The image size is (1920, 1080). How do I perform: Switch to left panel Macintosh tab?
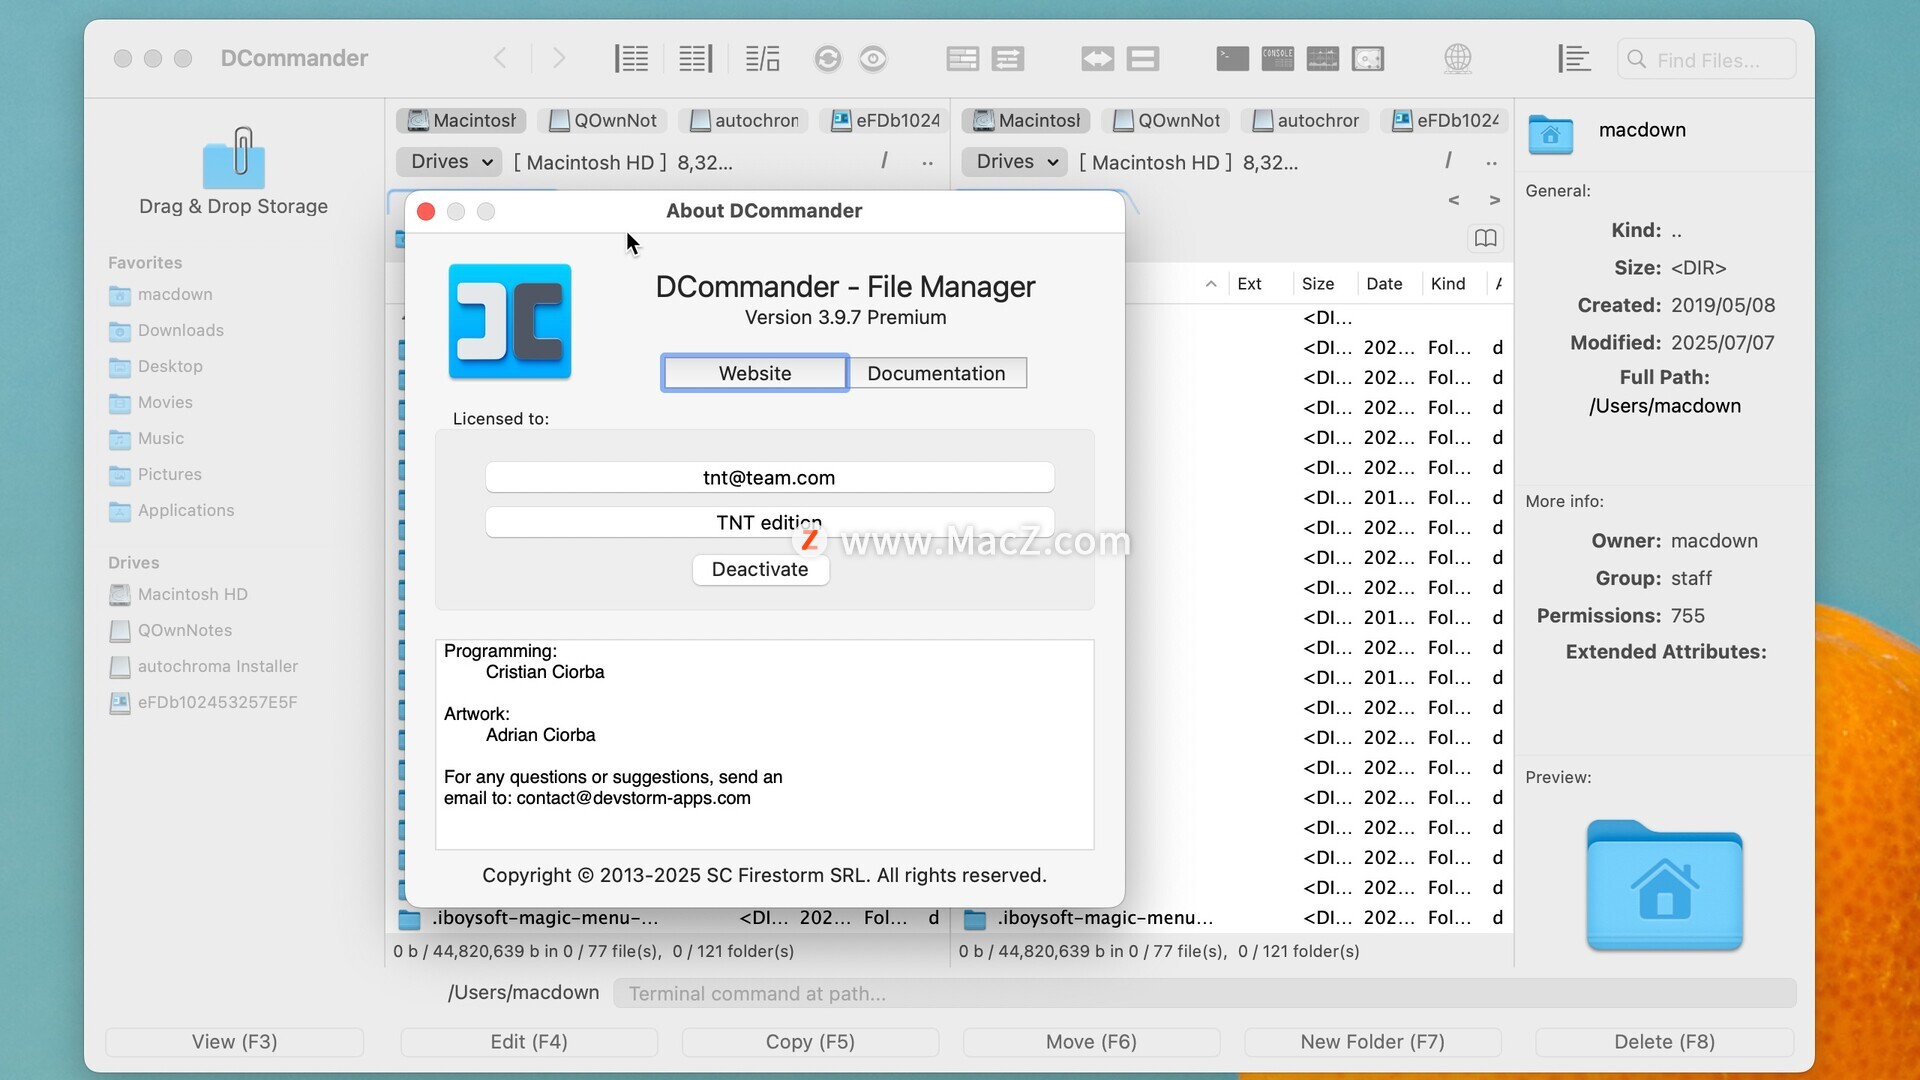[x=461, y=120]
